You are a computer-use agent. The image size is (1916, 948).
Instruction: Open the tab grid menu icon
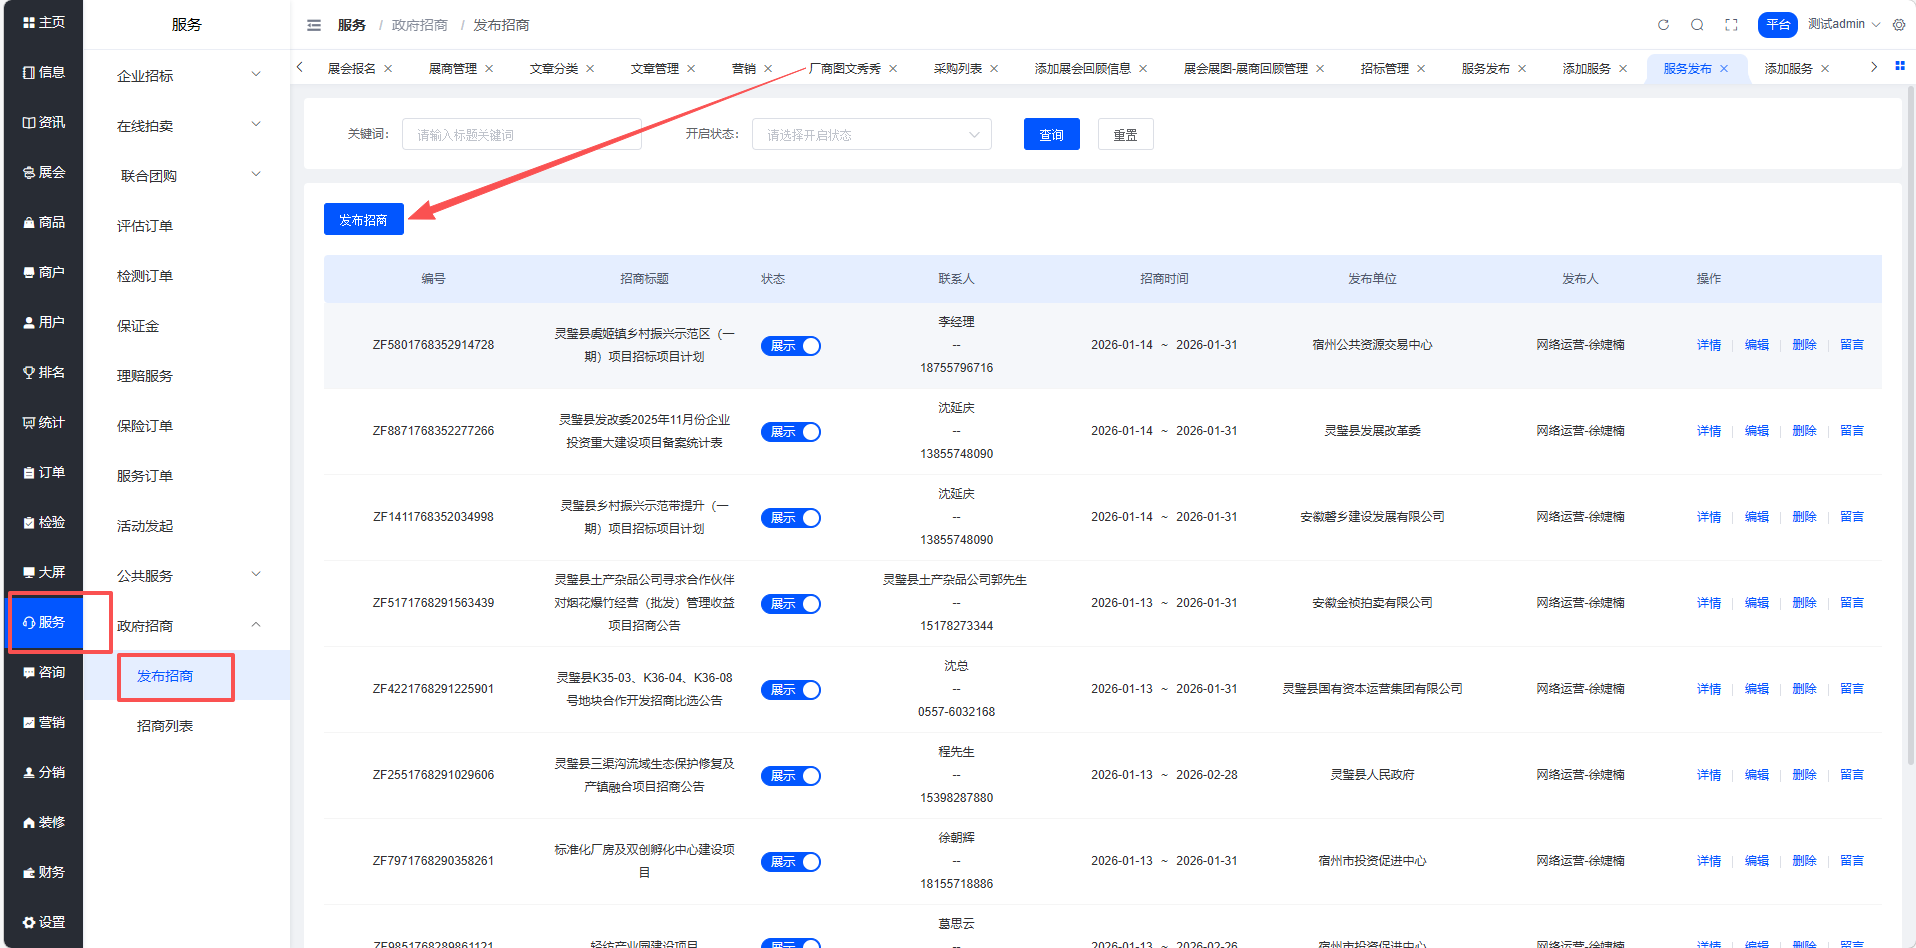point(1899,66)
